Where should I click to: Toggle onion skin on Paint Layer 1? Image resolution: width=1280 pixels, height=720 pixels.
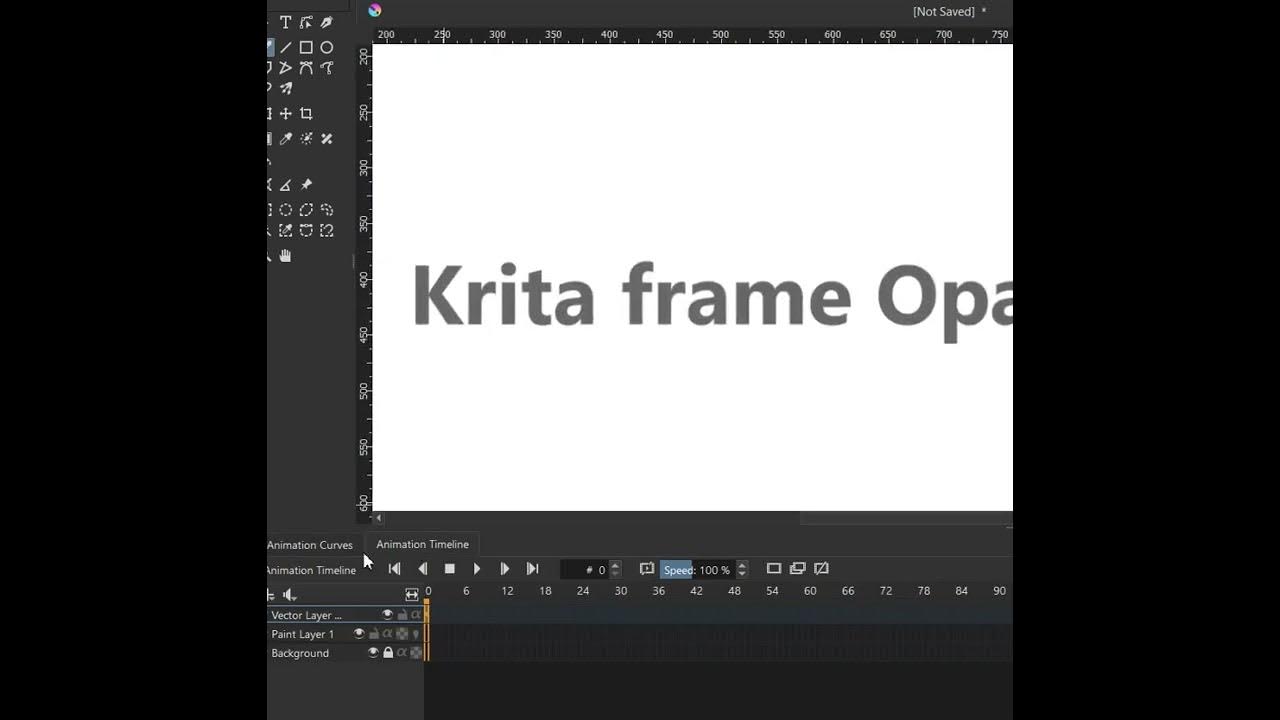click(x=416, y=634)
